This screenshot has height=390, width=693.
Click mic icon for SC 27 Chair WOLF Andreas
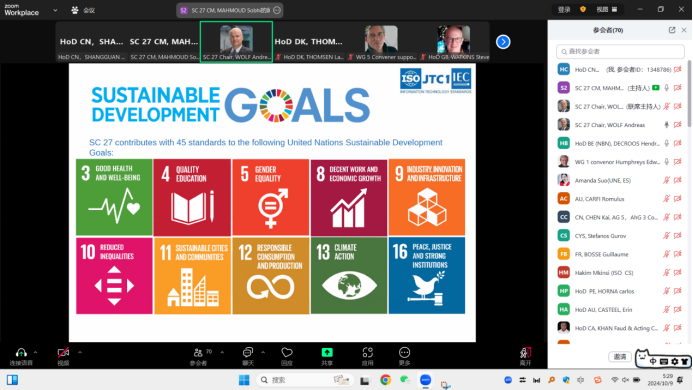point(666,125)
